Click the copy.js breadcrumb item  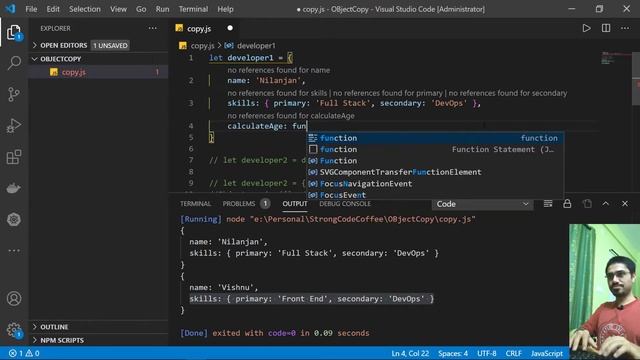pos(202,46)
